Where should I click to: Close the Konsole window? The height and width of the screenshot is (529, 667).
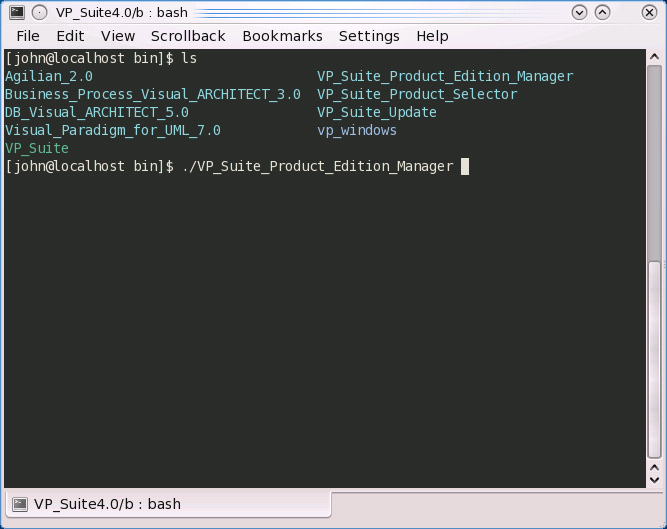[649, 13]
